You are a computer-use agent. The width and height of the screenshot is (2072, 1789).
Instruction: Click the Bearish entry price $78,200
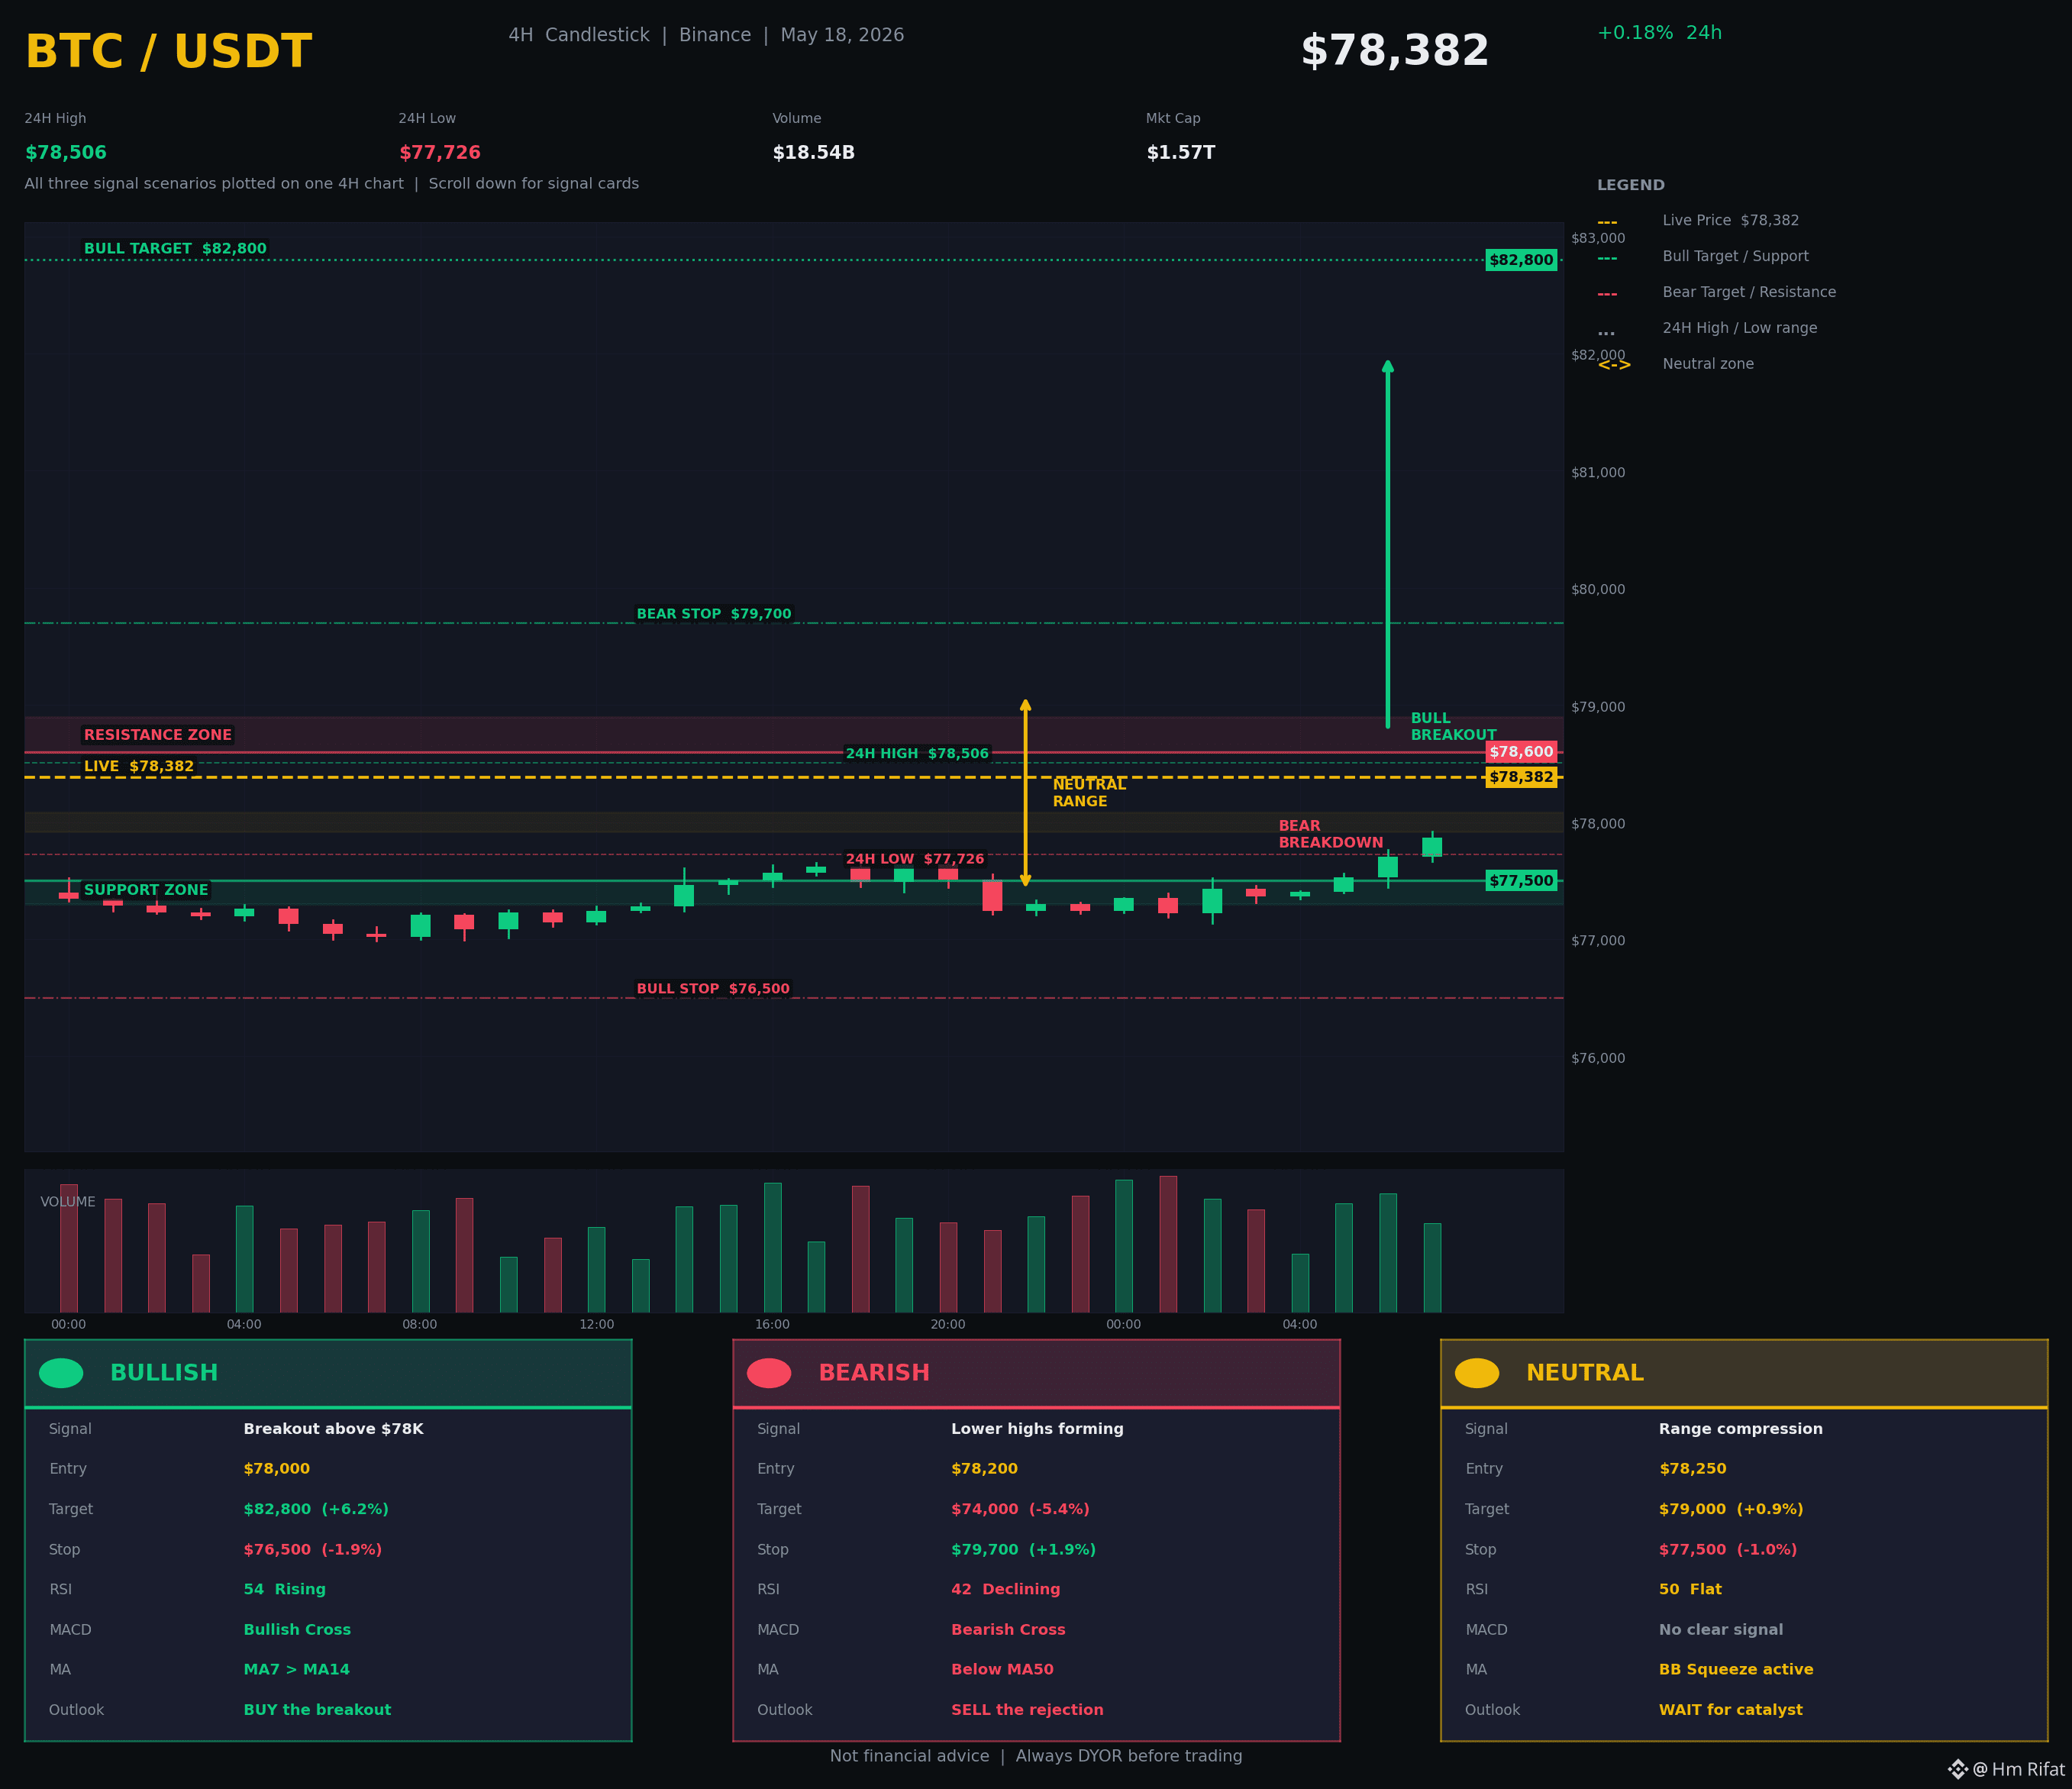click(x=985, y=1469)
